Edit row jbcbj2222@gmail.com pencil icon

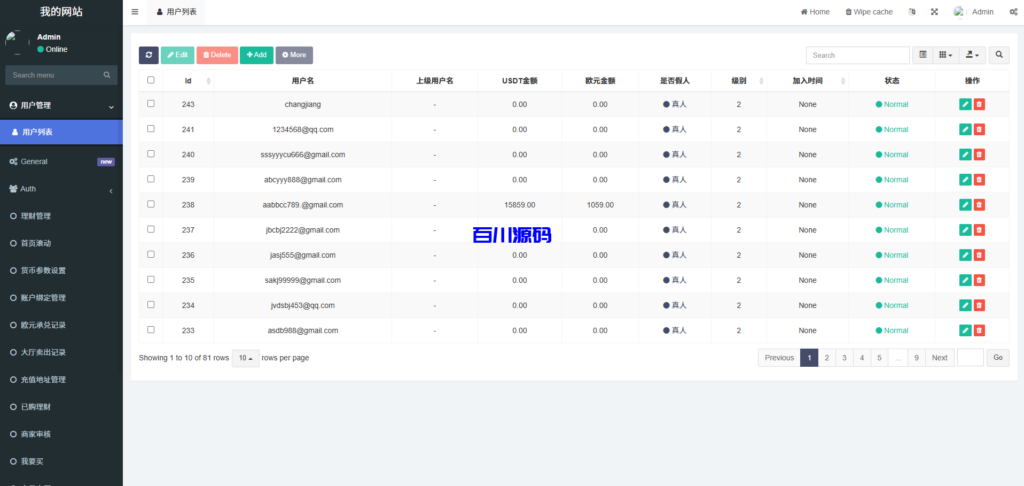[x=965, y=230]
